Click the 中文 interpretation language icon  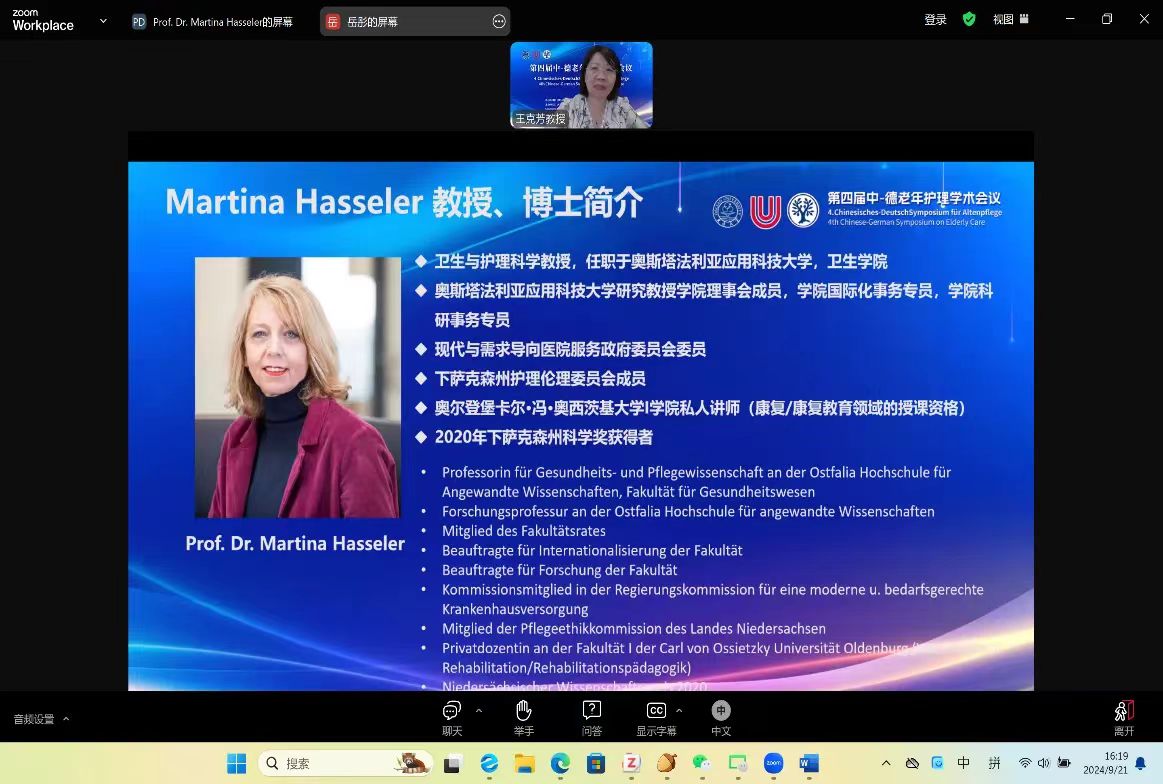[x=721, y=717]
